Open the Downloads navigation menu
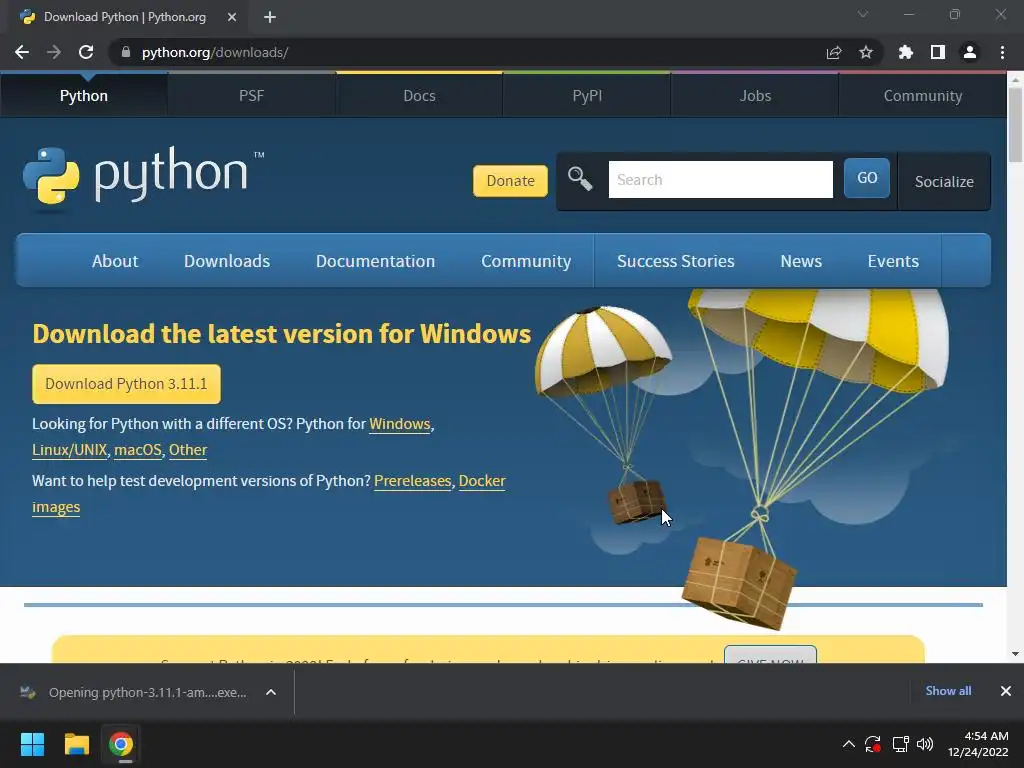Image resolution: width=1024 pixels, height=768 pixels. click(227, 261)
